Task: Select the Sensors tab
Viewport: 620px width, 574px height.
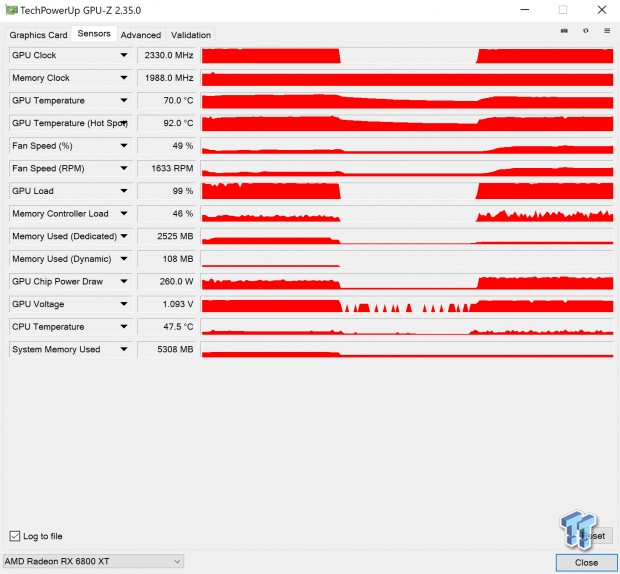Action: [x=94, y=34]
